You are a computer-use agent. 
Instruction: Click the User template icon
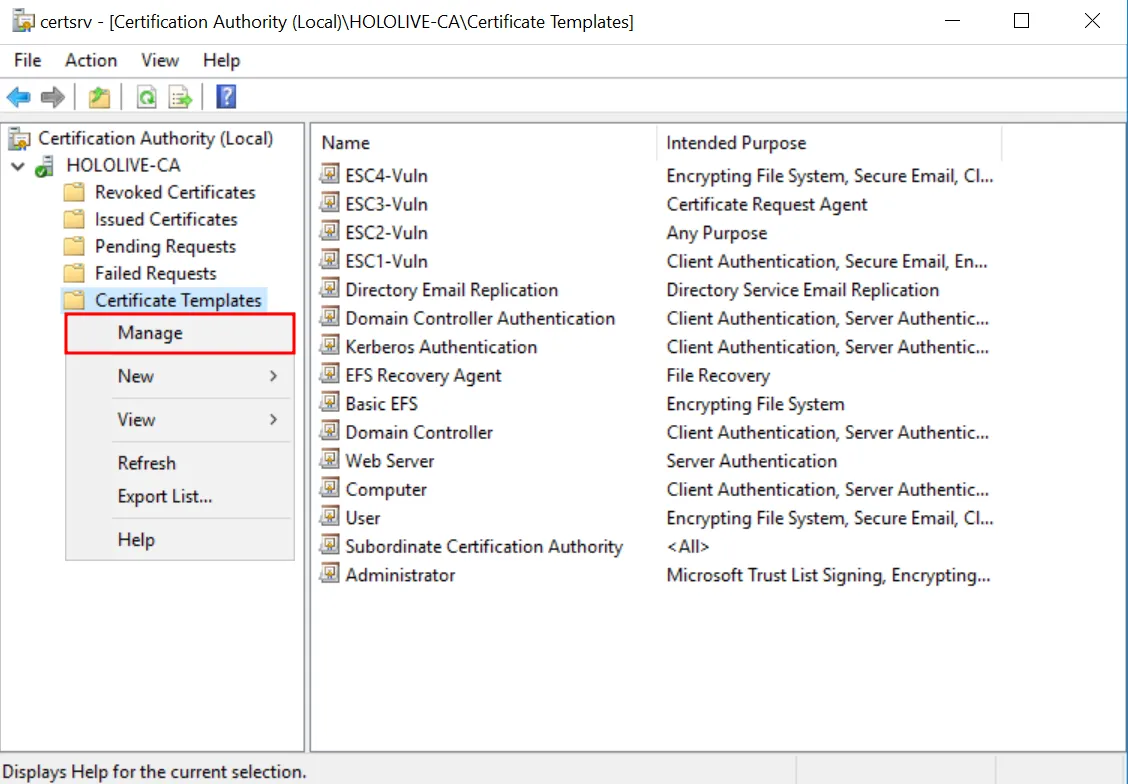pos(329,516)
